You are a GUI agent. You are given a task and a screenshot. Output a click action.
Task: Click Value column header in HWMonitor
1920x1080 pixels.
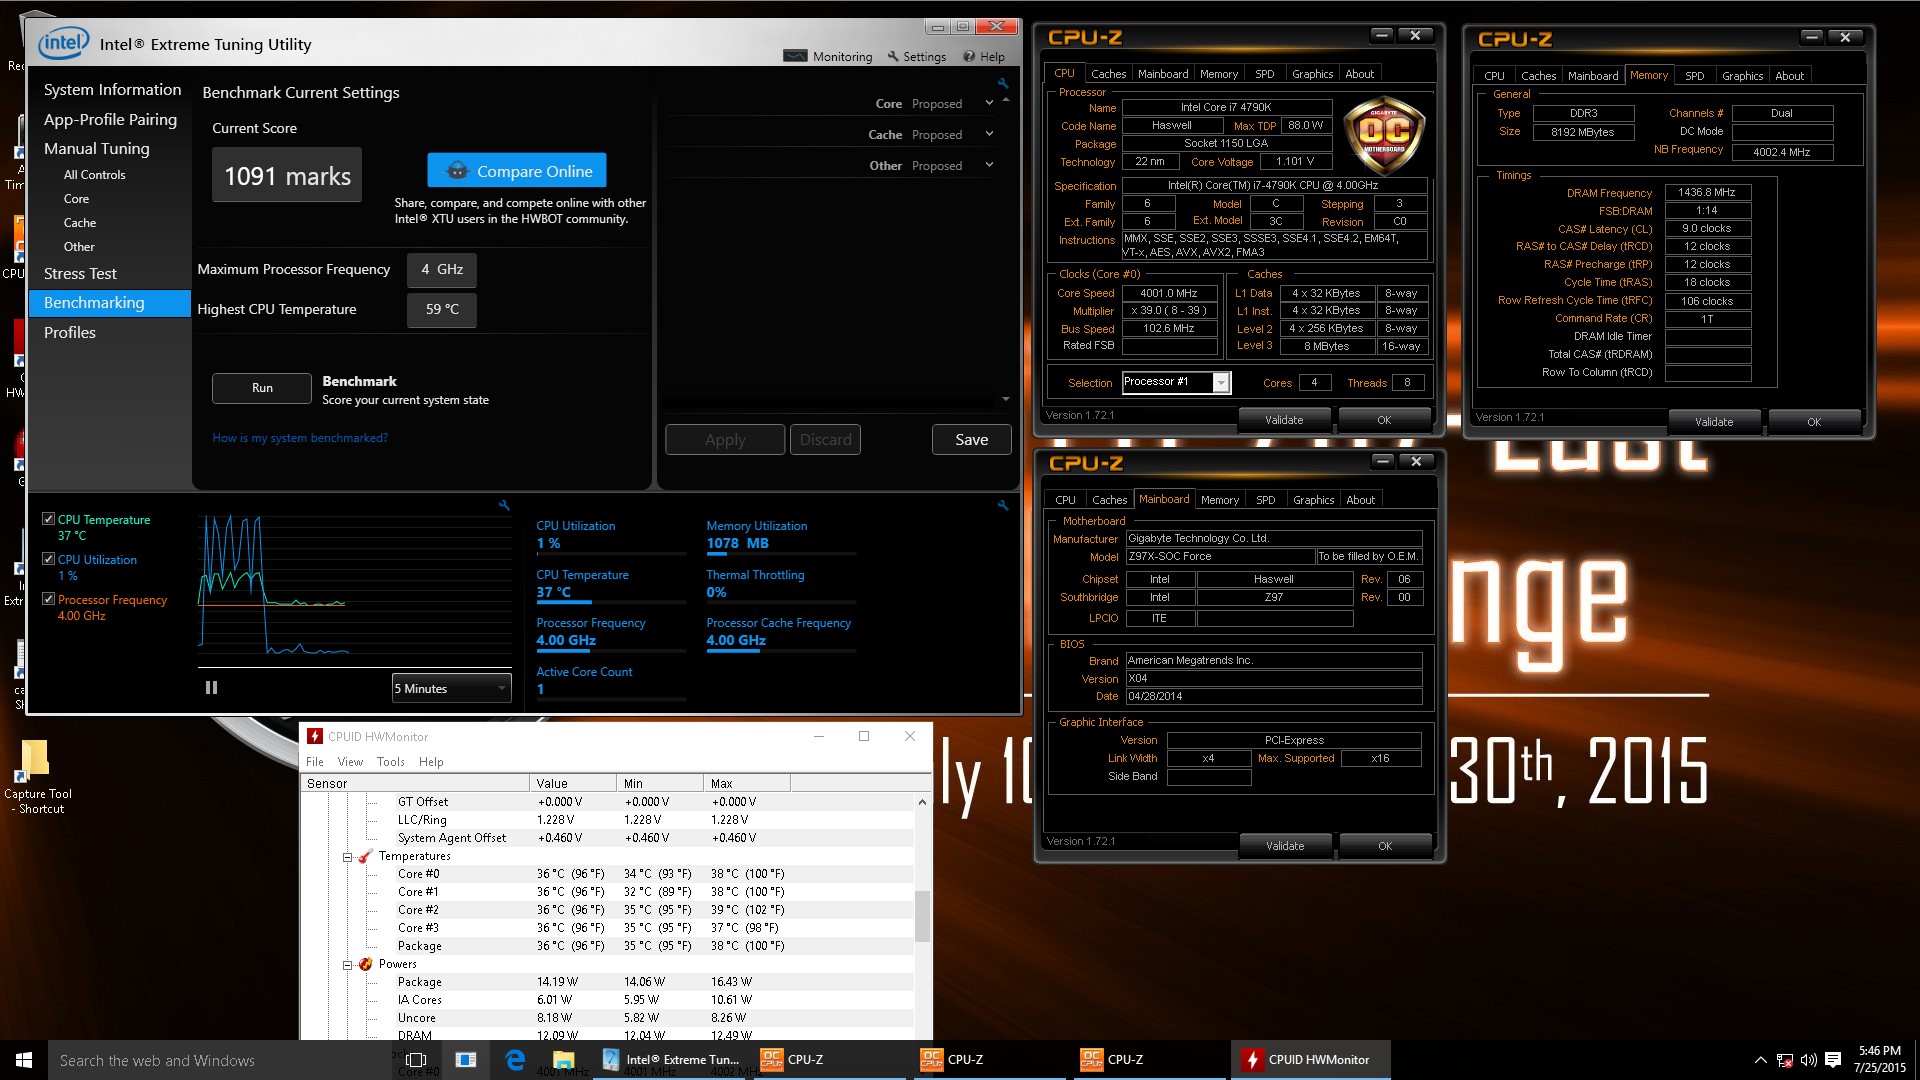(572, 783)
